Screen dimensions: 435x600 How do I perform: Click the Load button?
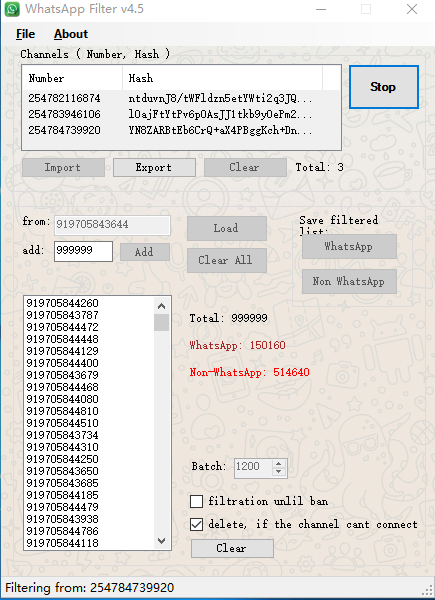tap(226, 228)
